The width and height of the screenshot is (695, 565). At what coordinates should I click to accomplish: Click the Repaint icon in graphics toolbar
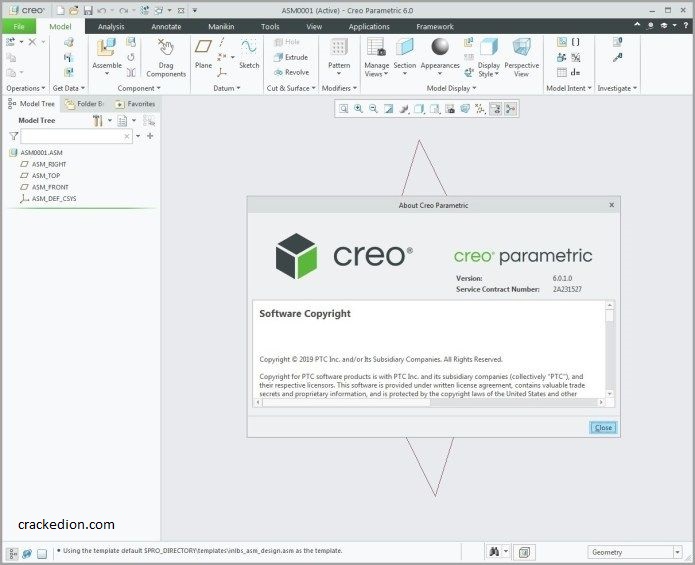pyautogui.click(x=389, y=109)
